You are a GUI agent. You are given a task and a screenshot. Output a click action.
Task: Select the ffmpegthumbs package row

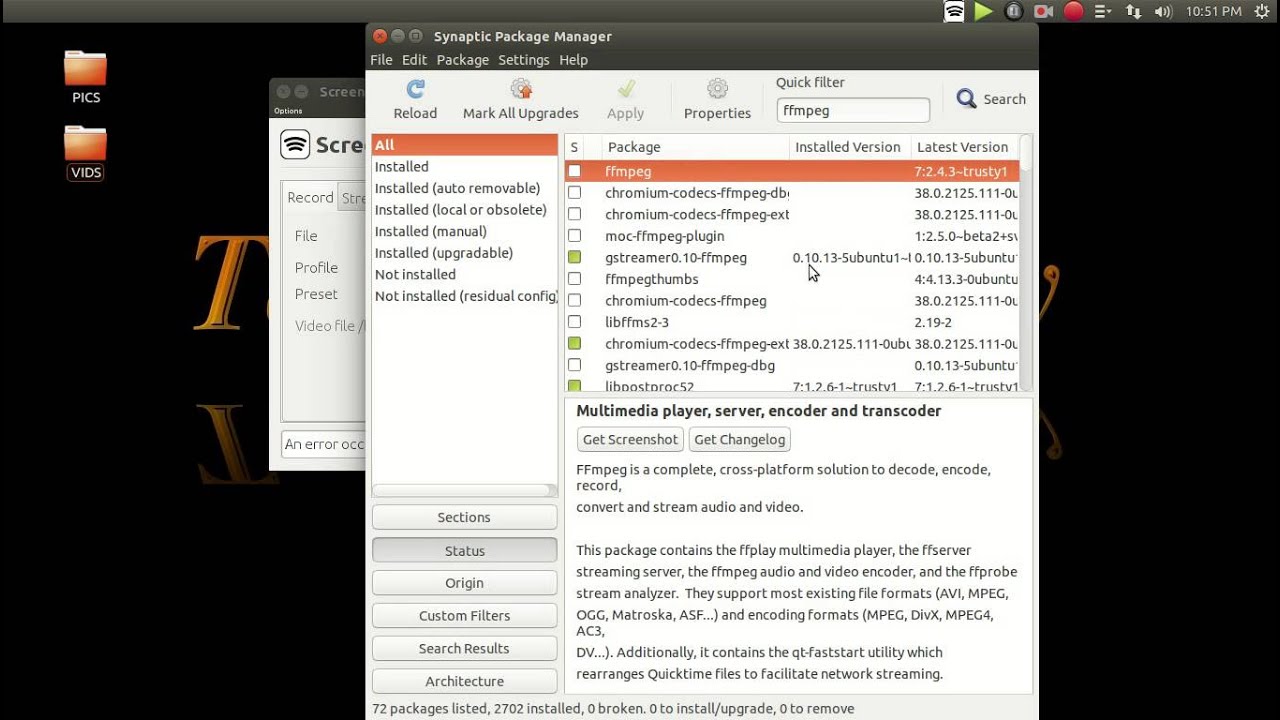(x=792, y=279)
